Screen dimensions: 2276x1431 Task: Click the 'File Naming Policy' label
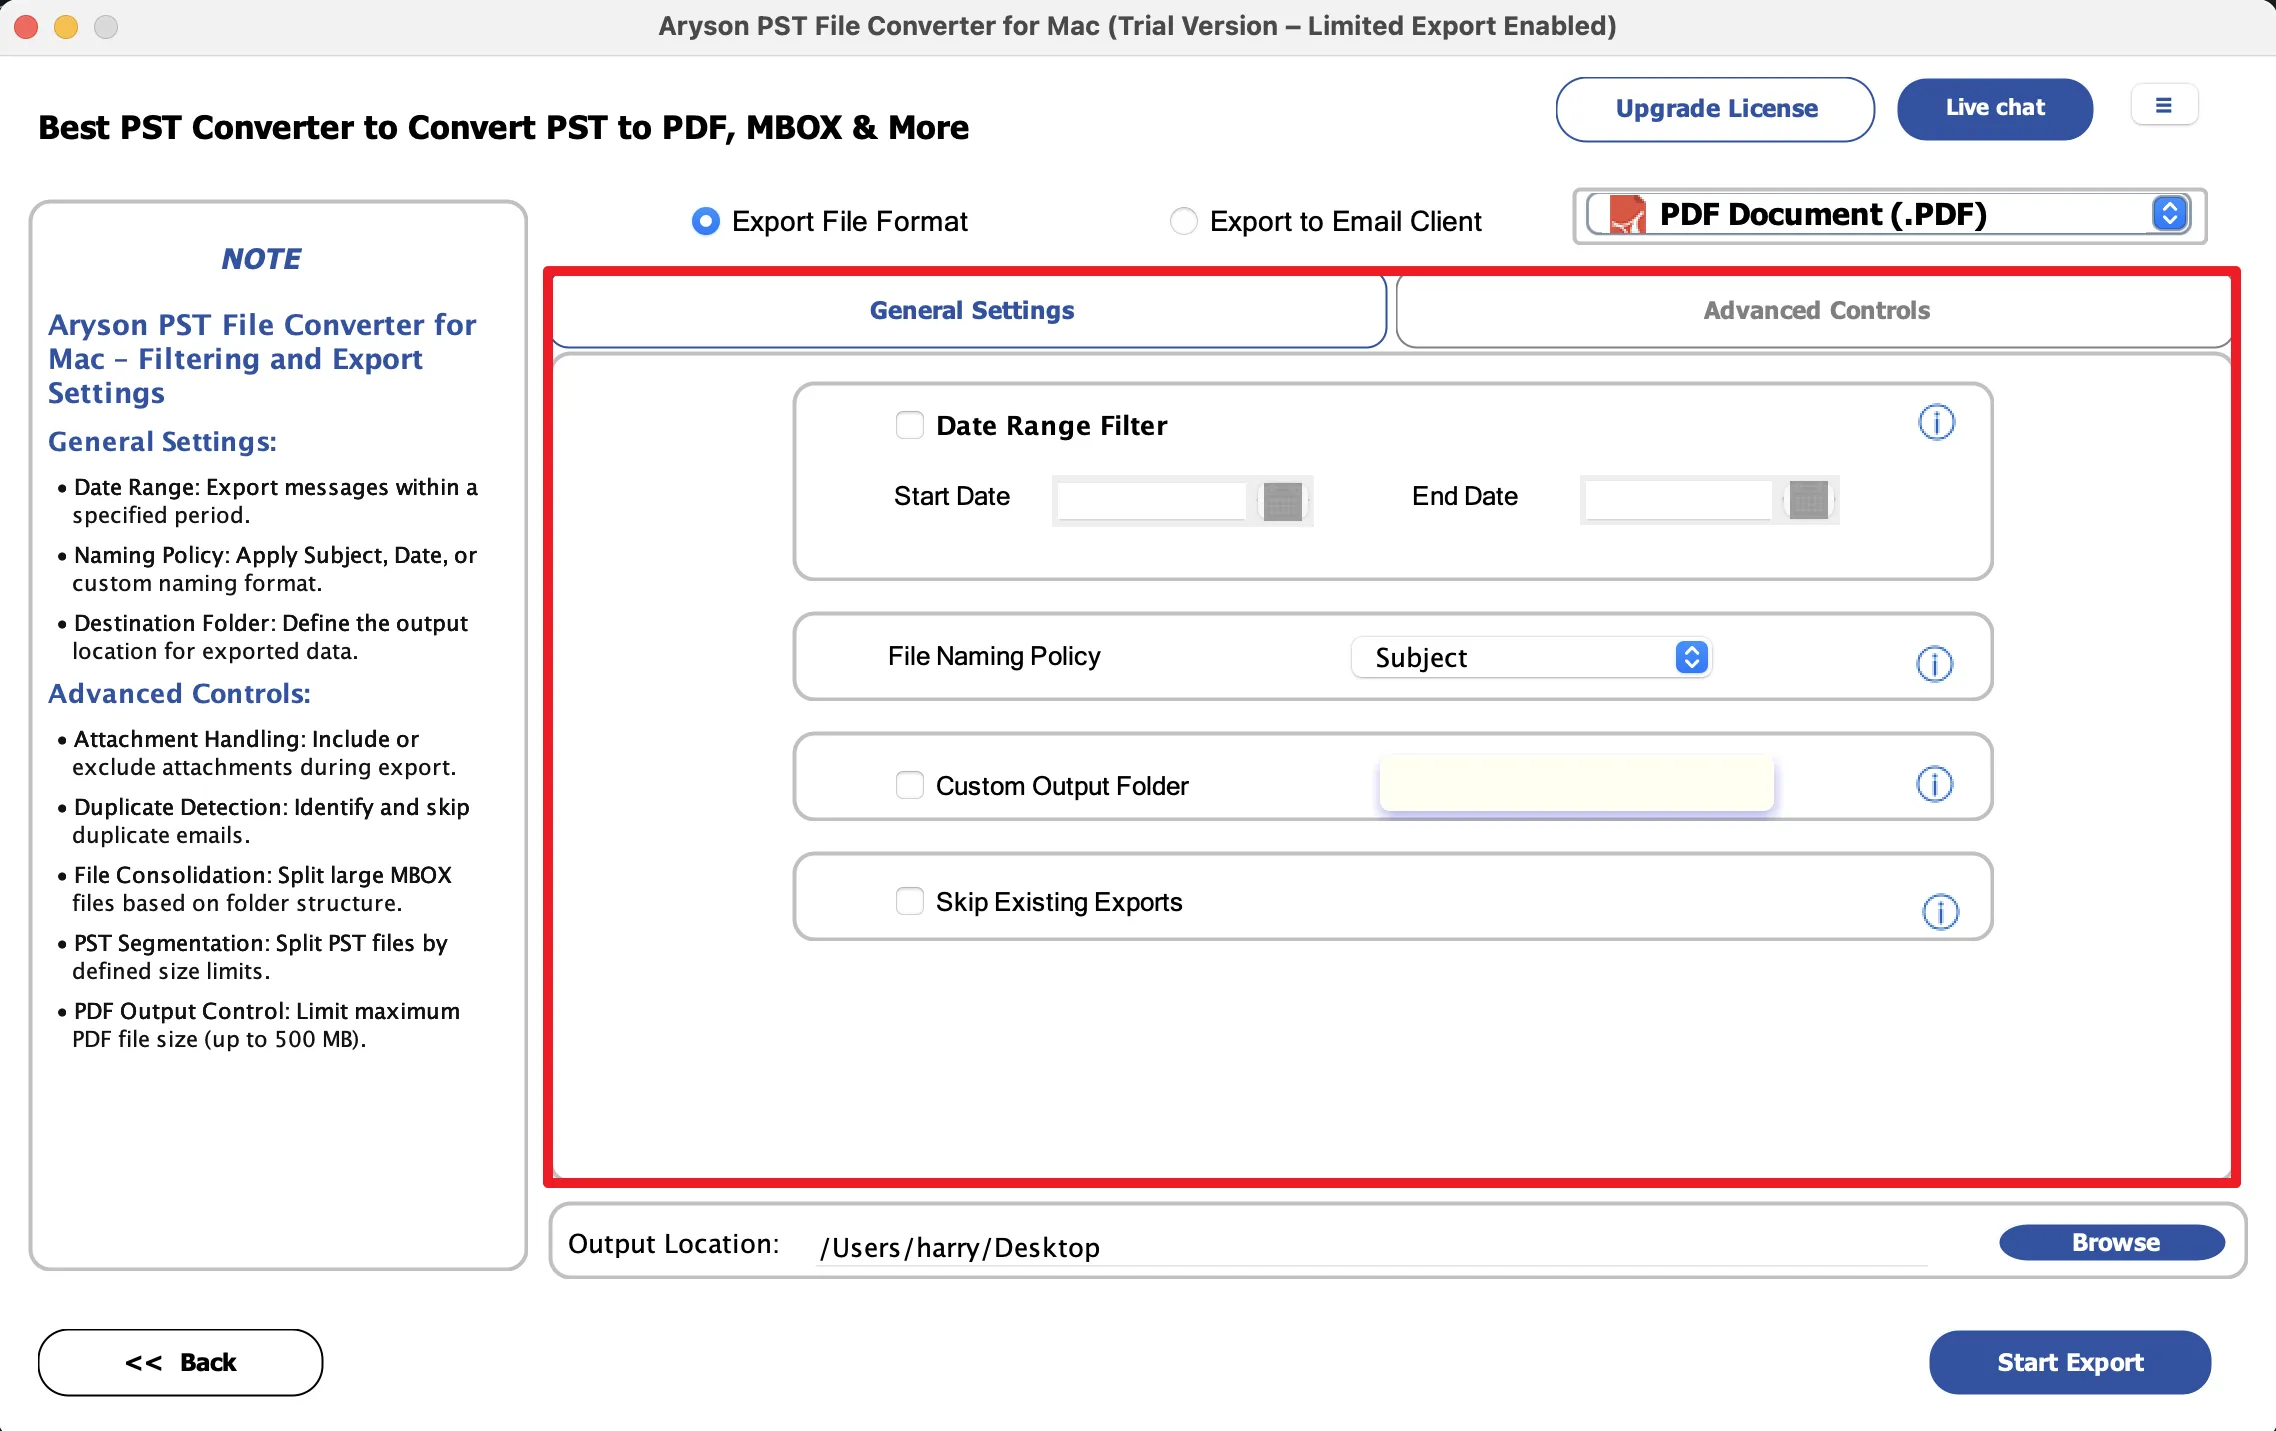click(994, 656)
